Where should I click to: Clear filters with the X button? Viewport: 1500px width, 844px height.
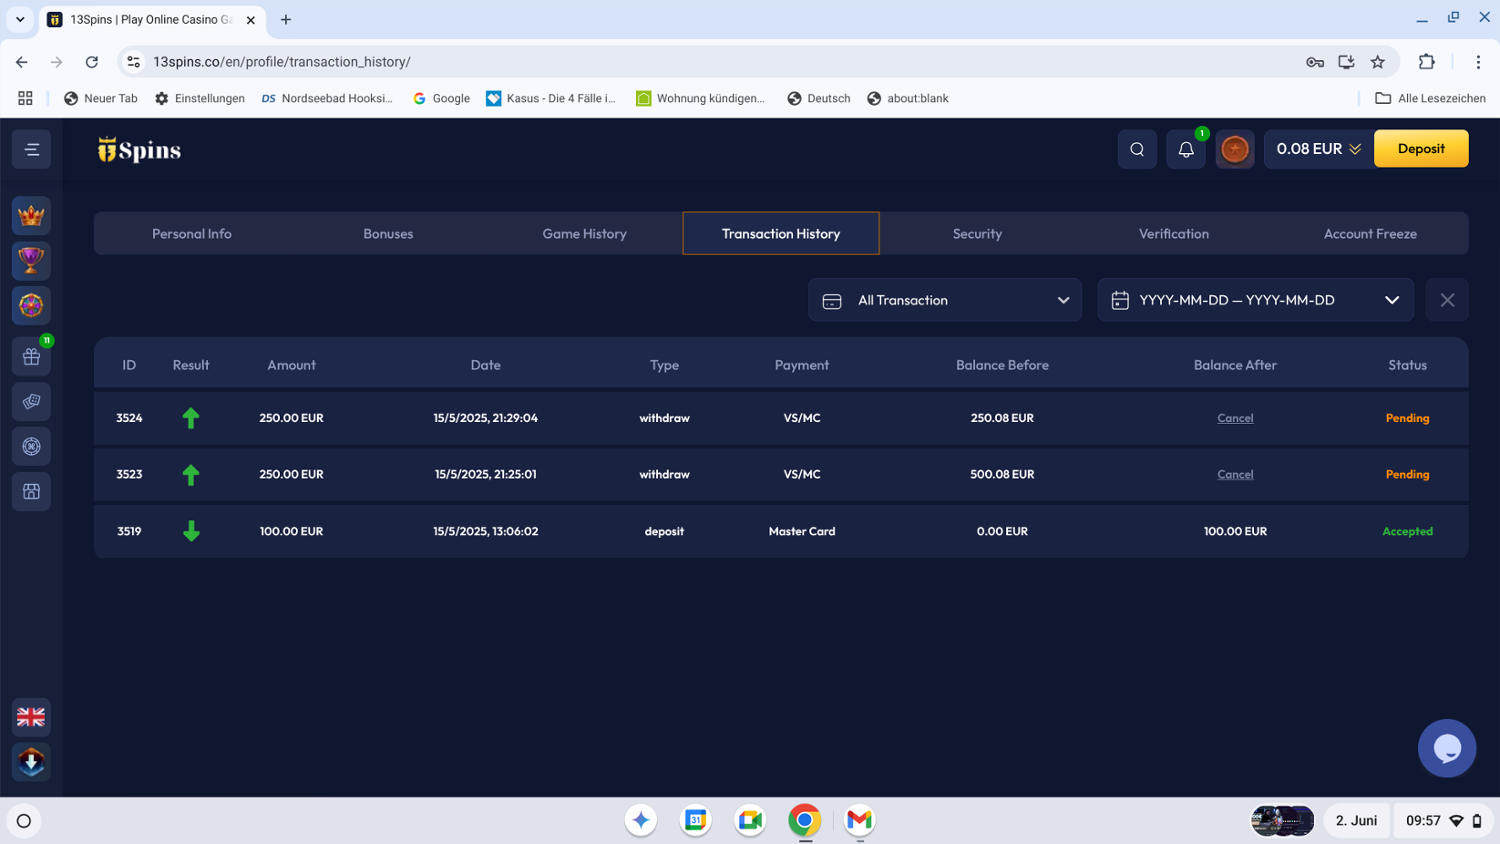tap(1447, 300)
